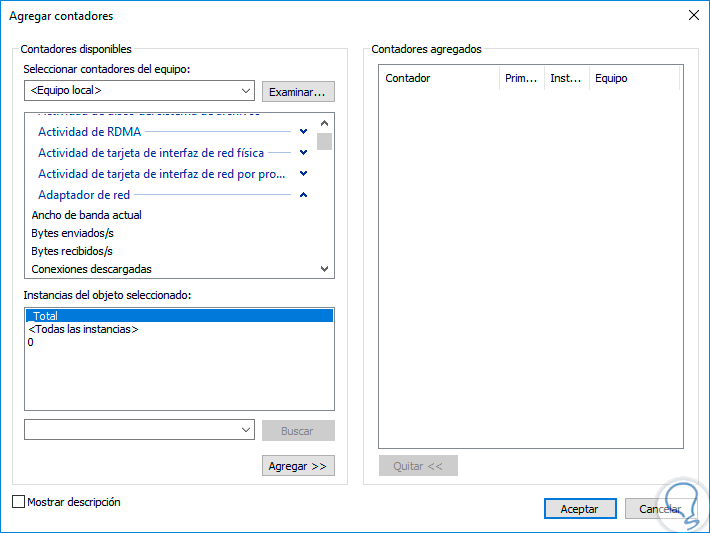Select <Todas las instancias> in instance list
Viewport: 710px width, 533px height.
point(84,329)
